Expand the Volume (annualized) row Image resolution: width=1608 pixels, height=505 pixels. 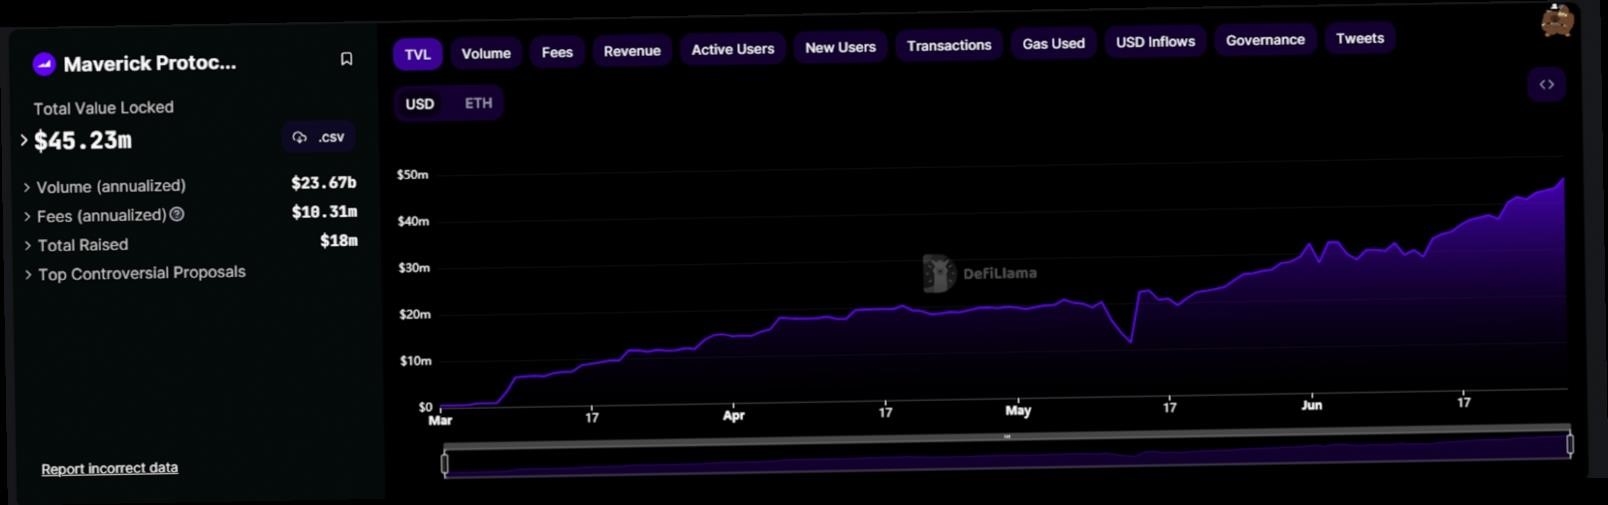pyautogui.click(x=27, y=187)
